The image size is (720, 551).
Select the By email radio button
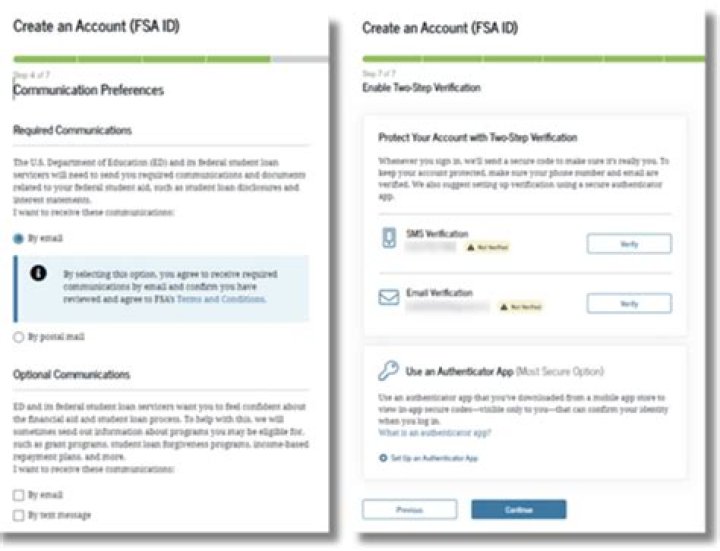click(x=18, y=238)
